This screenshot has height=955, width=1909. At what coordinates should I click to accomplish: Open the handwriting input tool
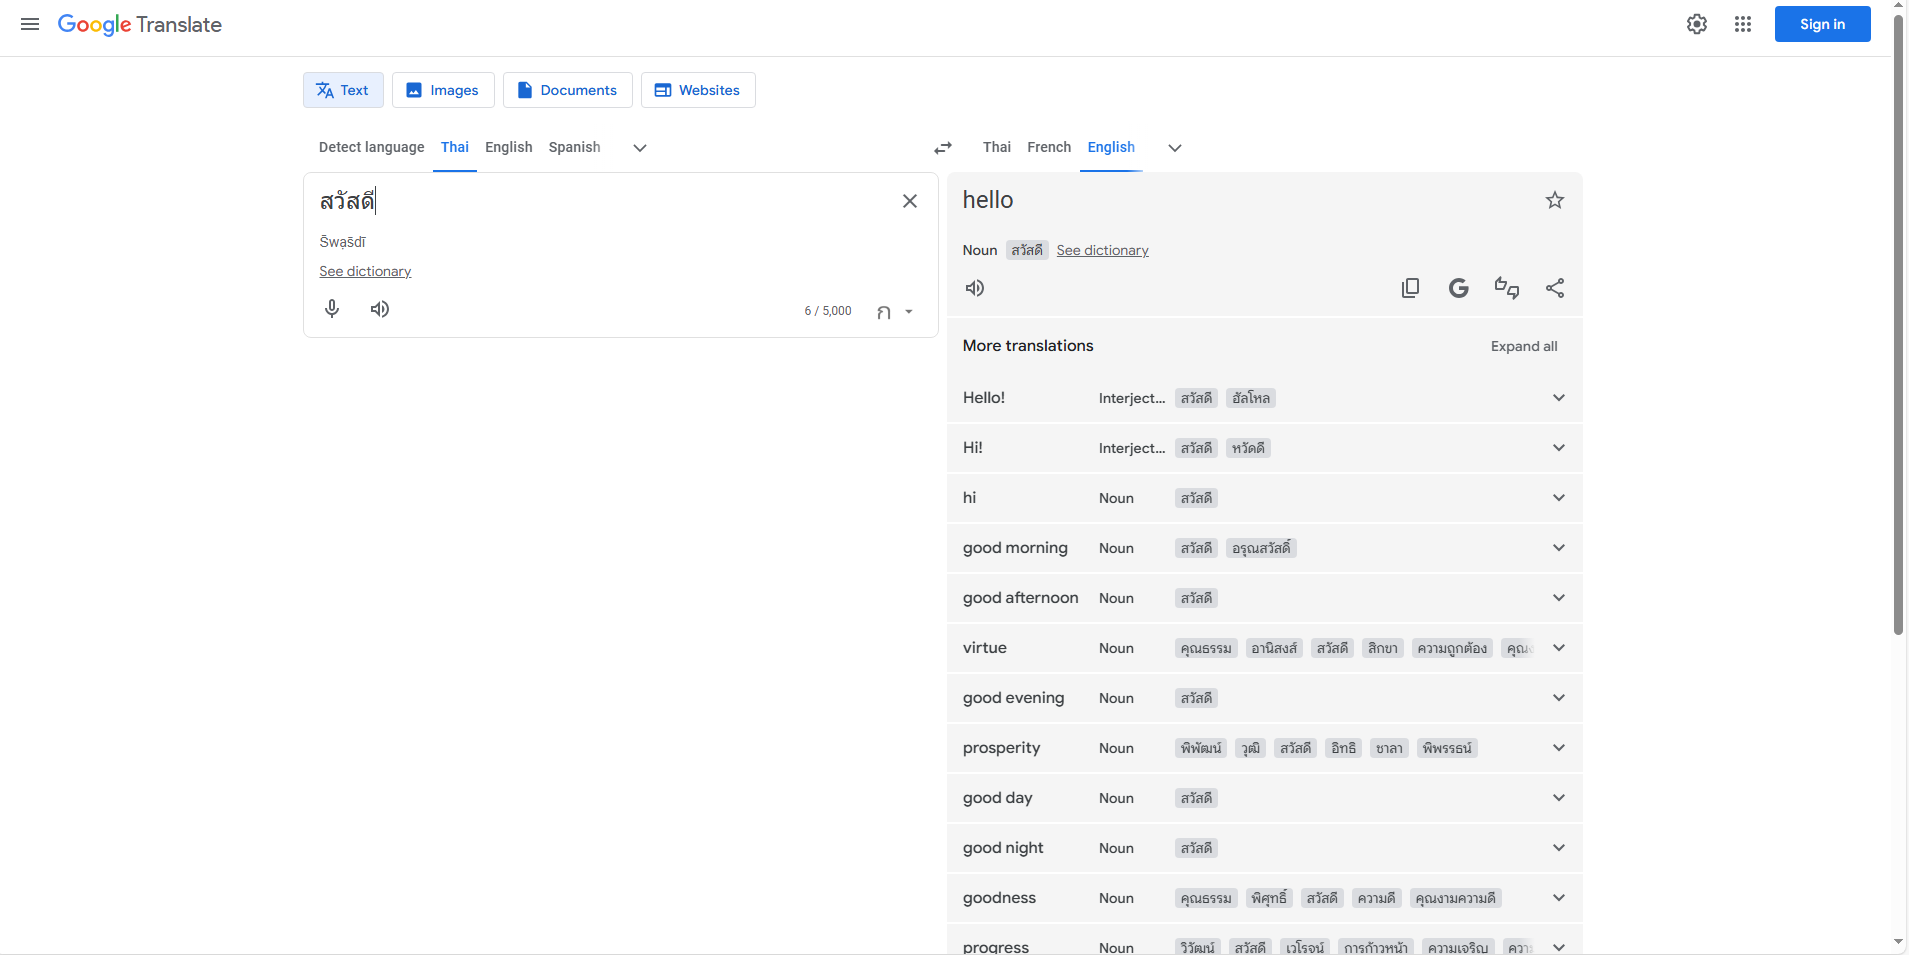884,311
